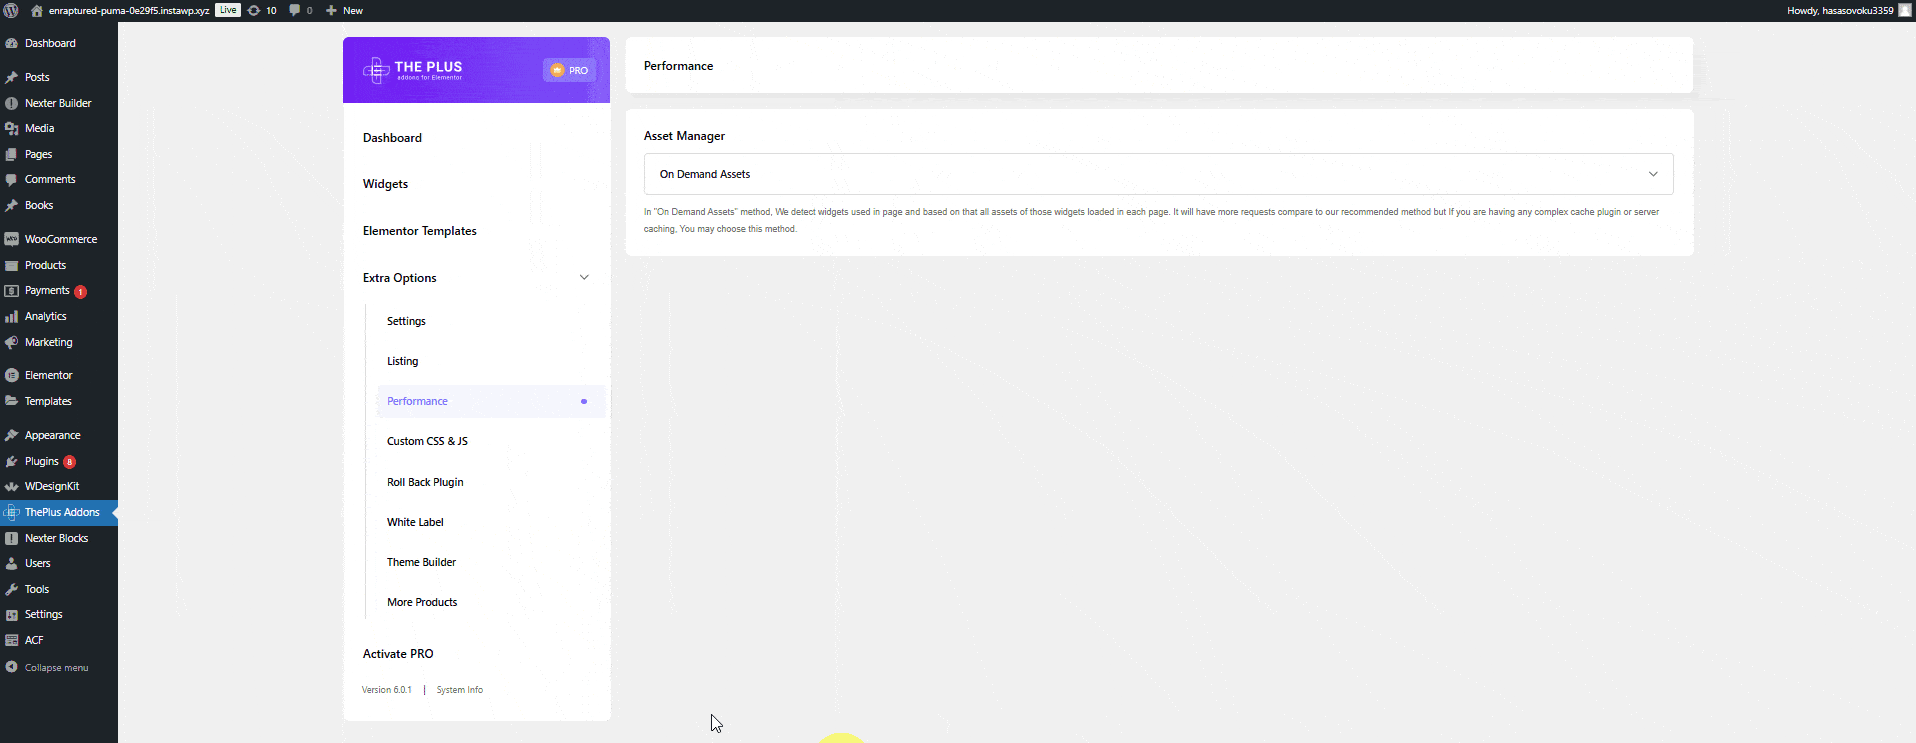Click Howdy, hasasovoku3359 account link
This screenshot has width=1916, height=743.
click(x=1840, y=10)
